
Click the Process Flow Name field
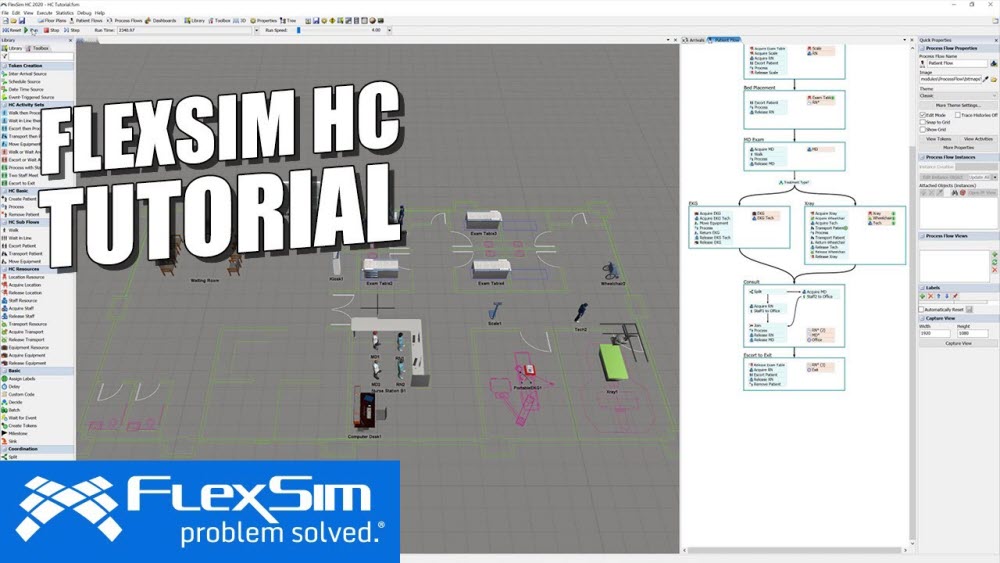point(957,63)
